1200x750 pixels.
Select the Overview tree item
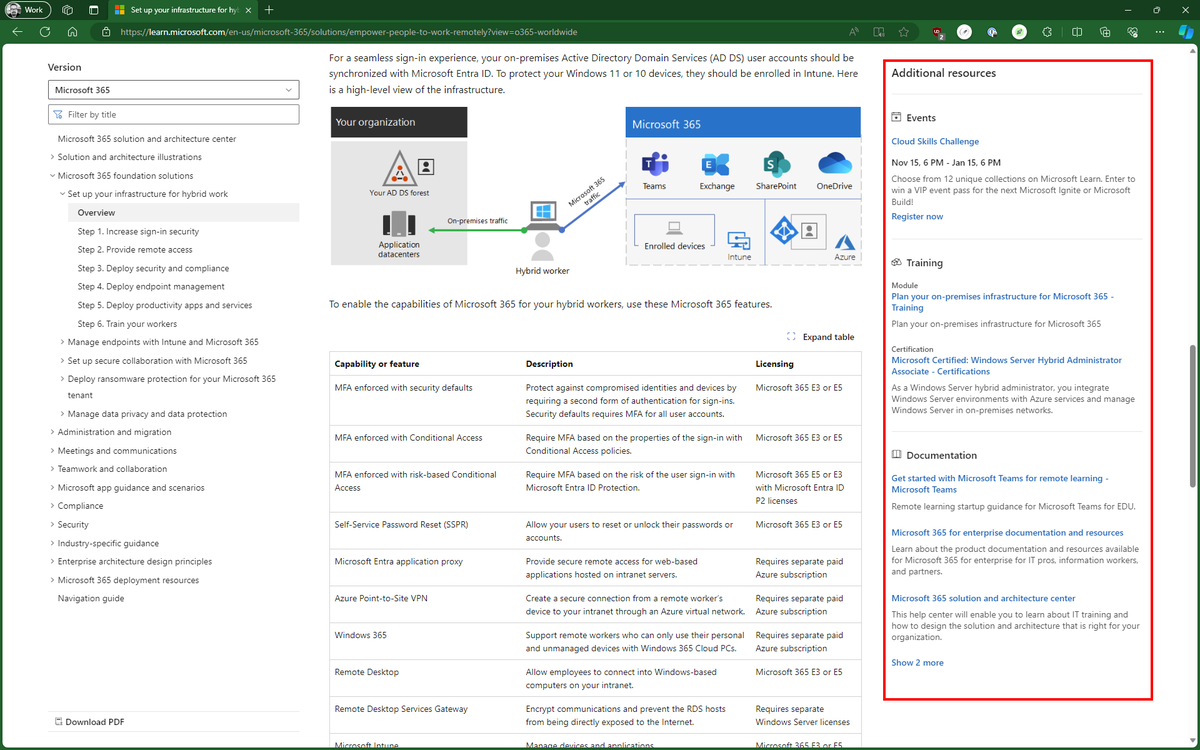point(183,213)
